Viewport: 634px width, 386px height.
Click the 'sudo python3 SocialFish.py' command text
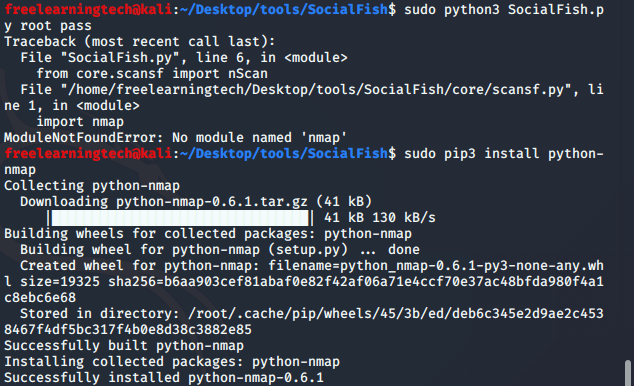504,9
